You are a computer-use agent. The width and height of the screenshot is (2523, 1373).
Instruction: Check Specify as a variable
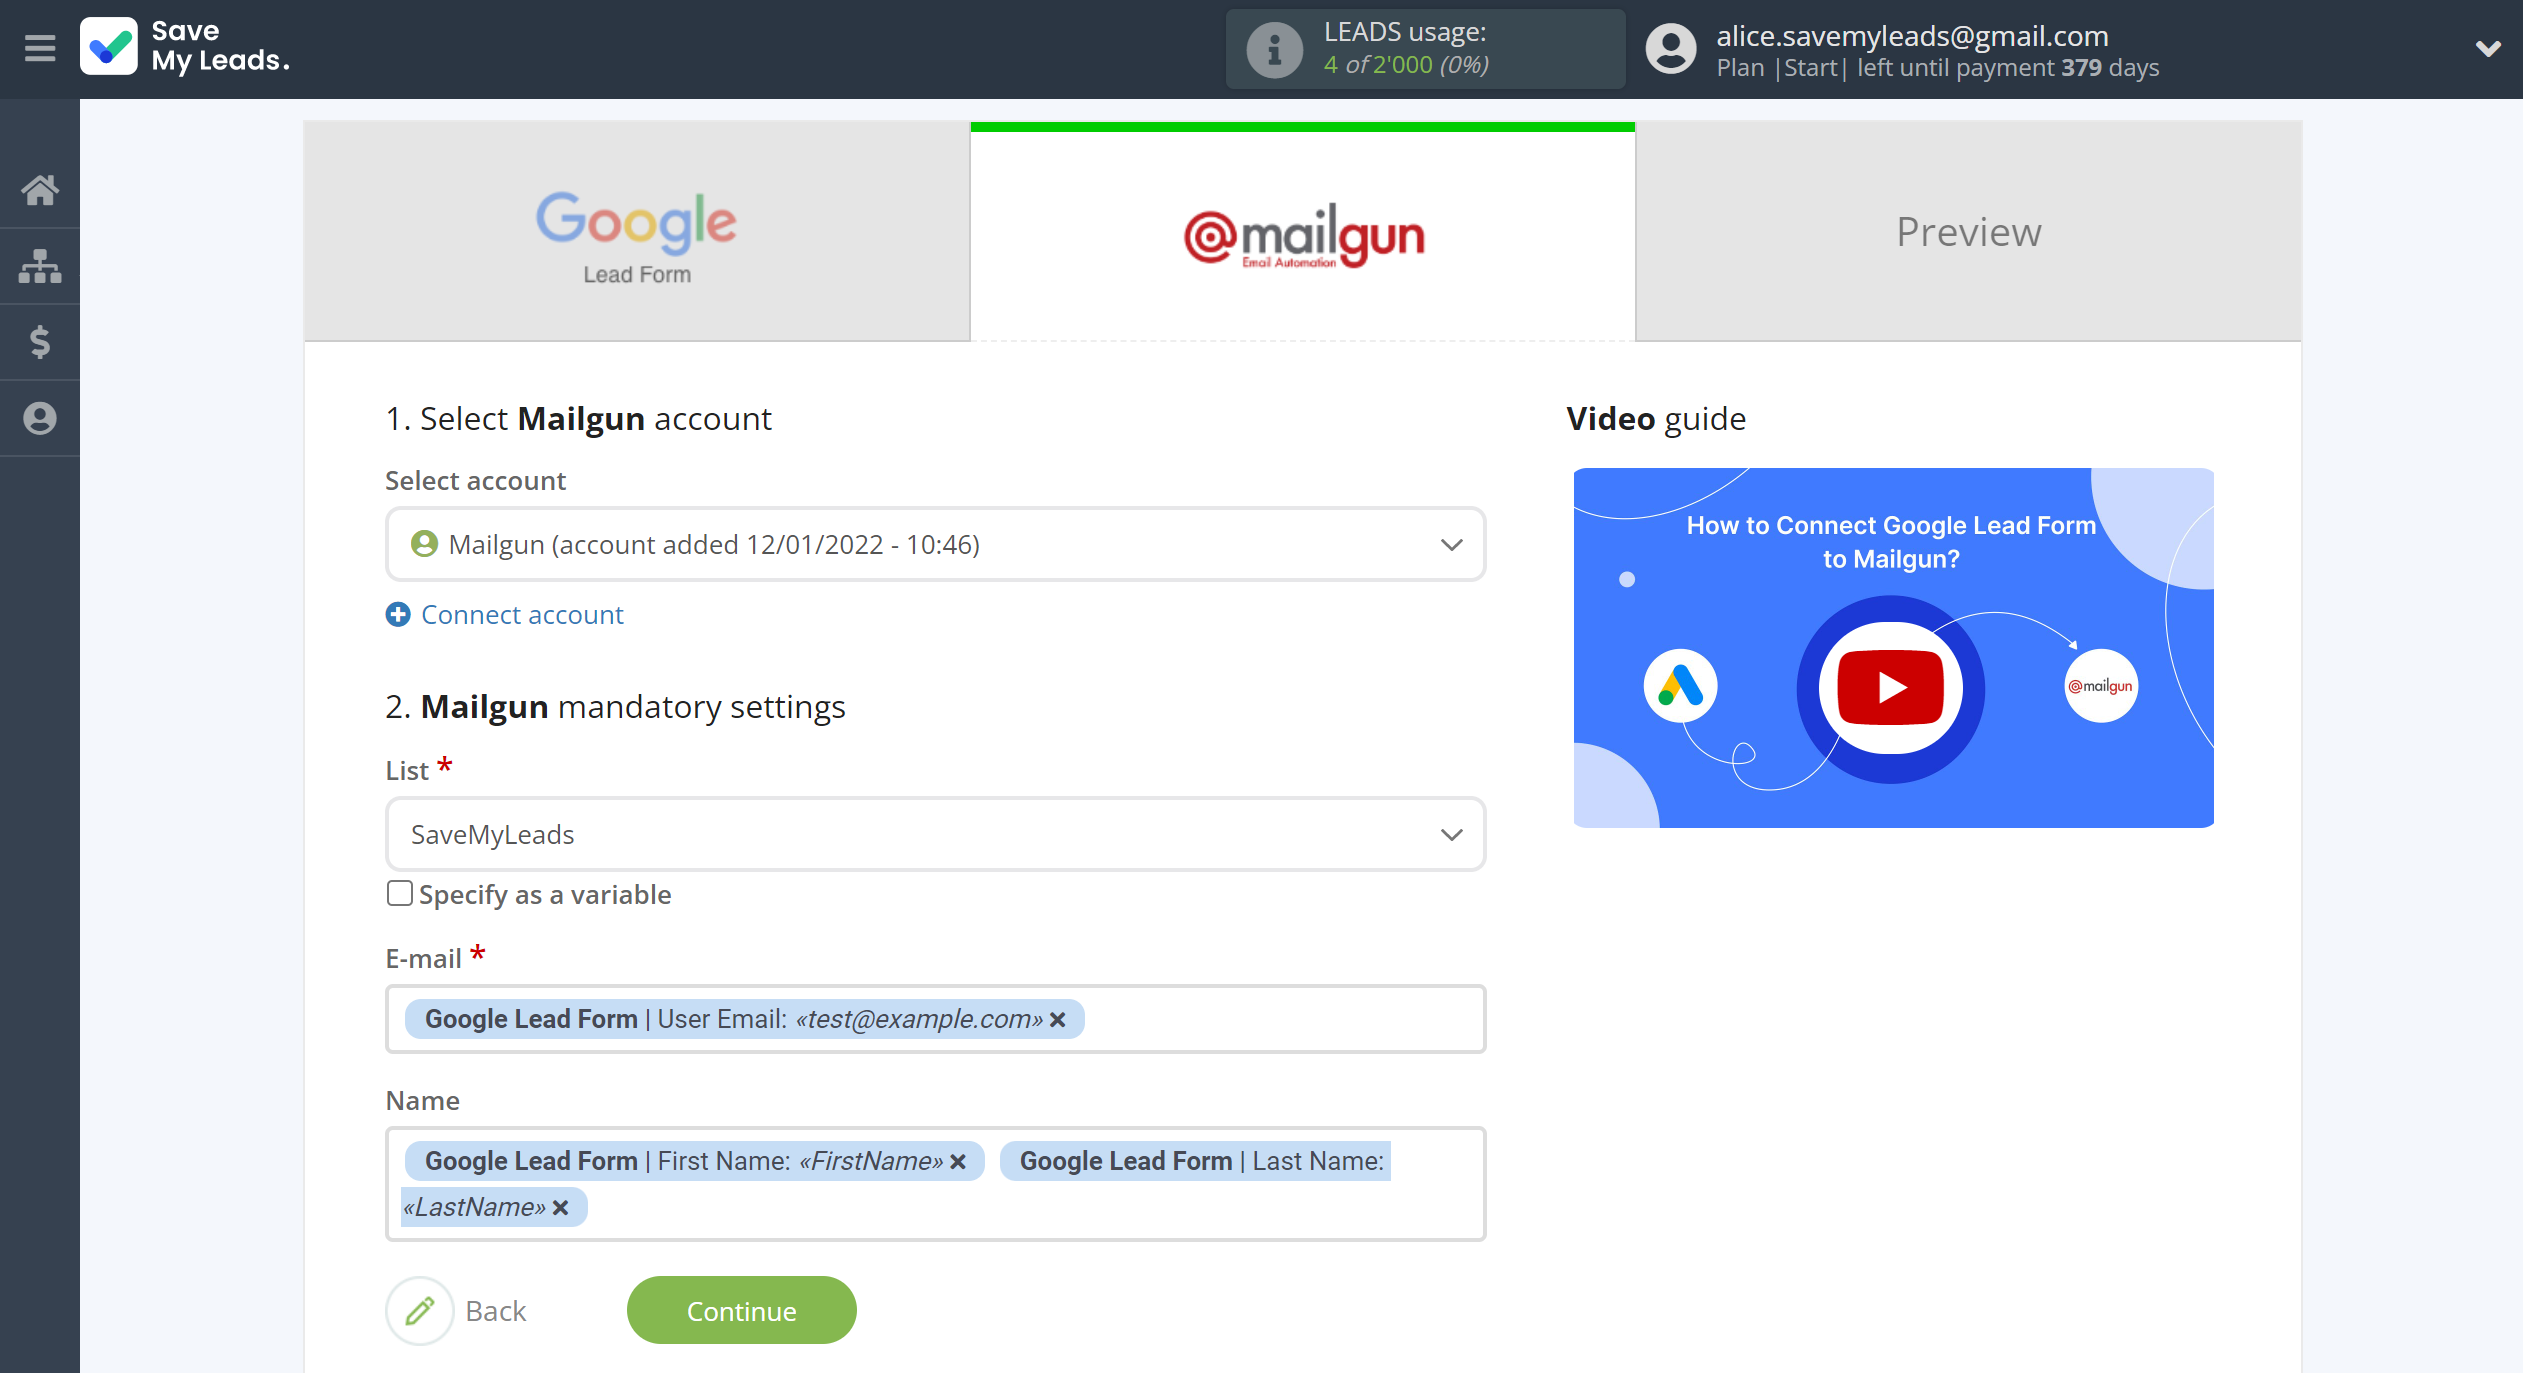pyautogui.click(x=400, y=893)
